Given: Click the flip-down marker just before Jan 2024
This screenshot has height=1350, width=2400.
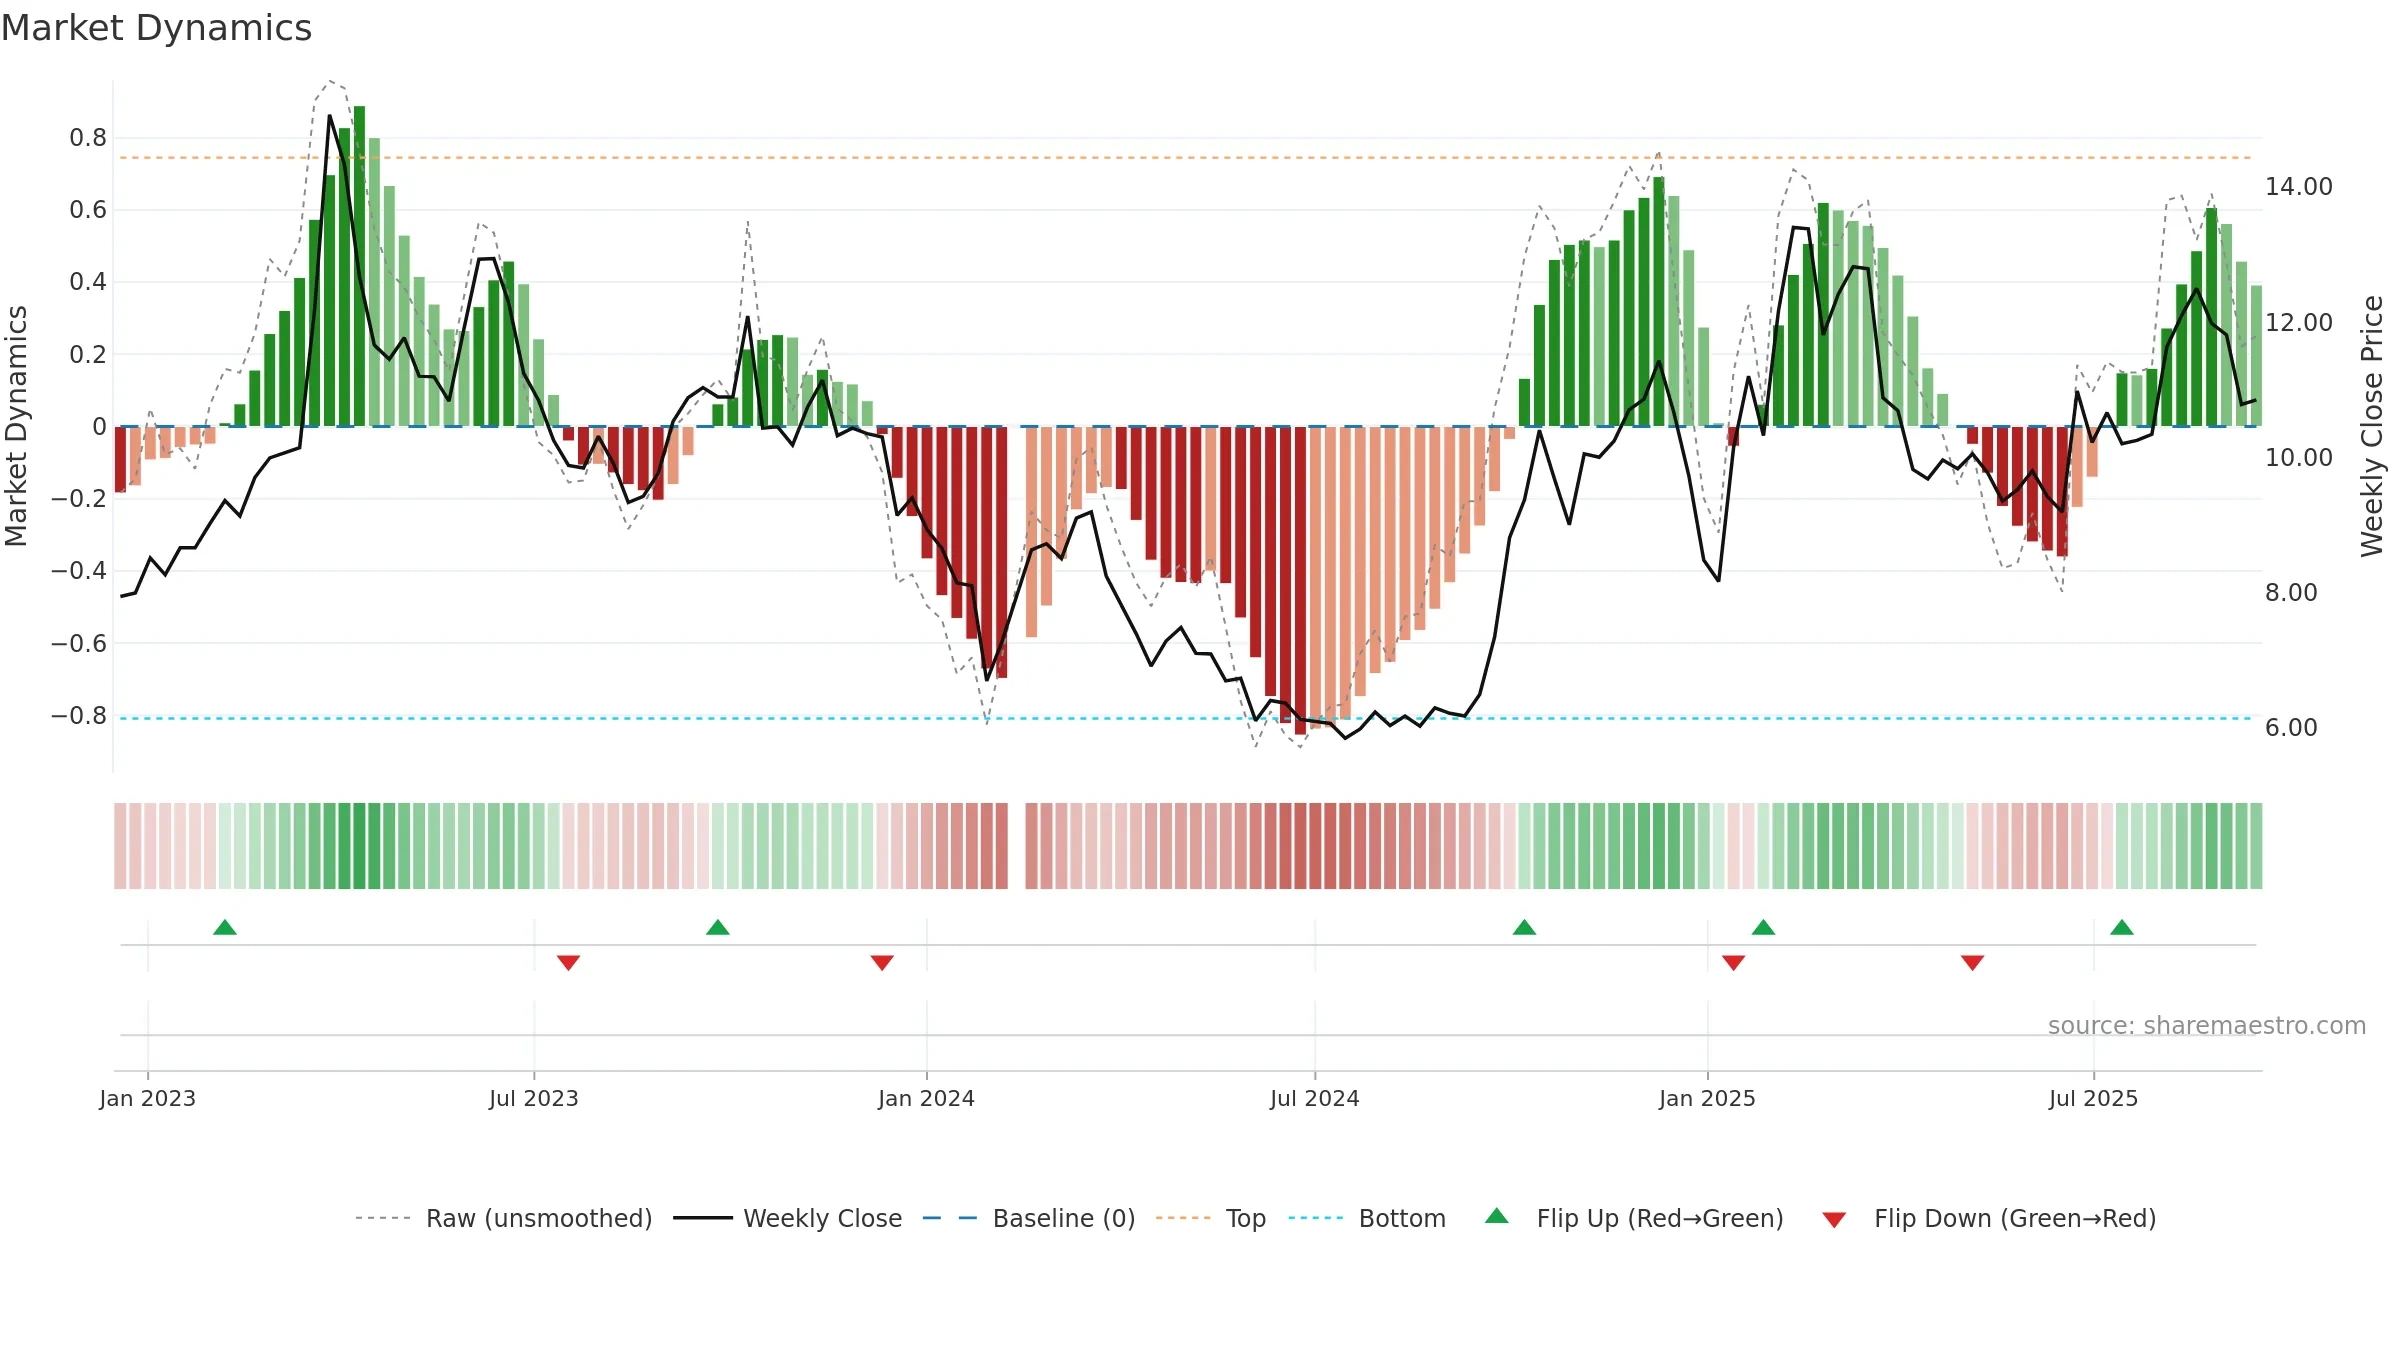Looking at the screenshot, I should coord(882,962).
